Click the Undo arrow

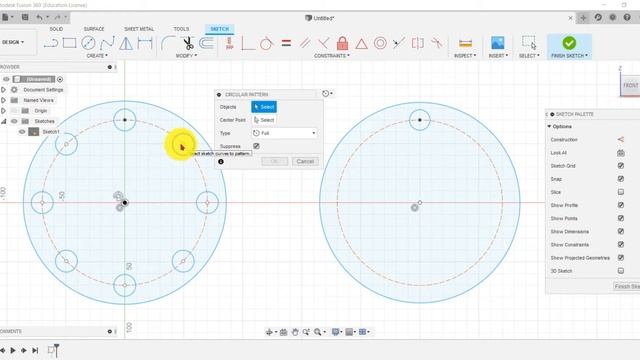[x=40, y=17]
